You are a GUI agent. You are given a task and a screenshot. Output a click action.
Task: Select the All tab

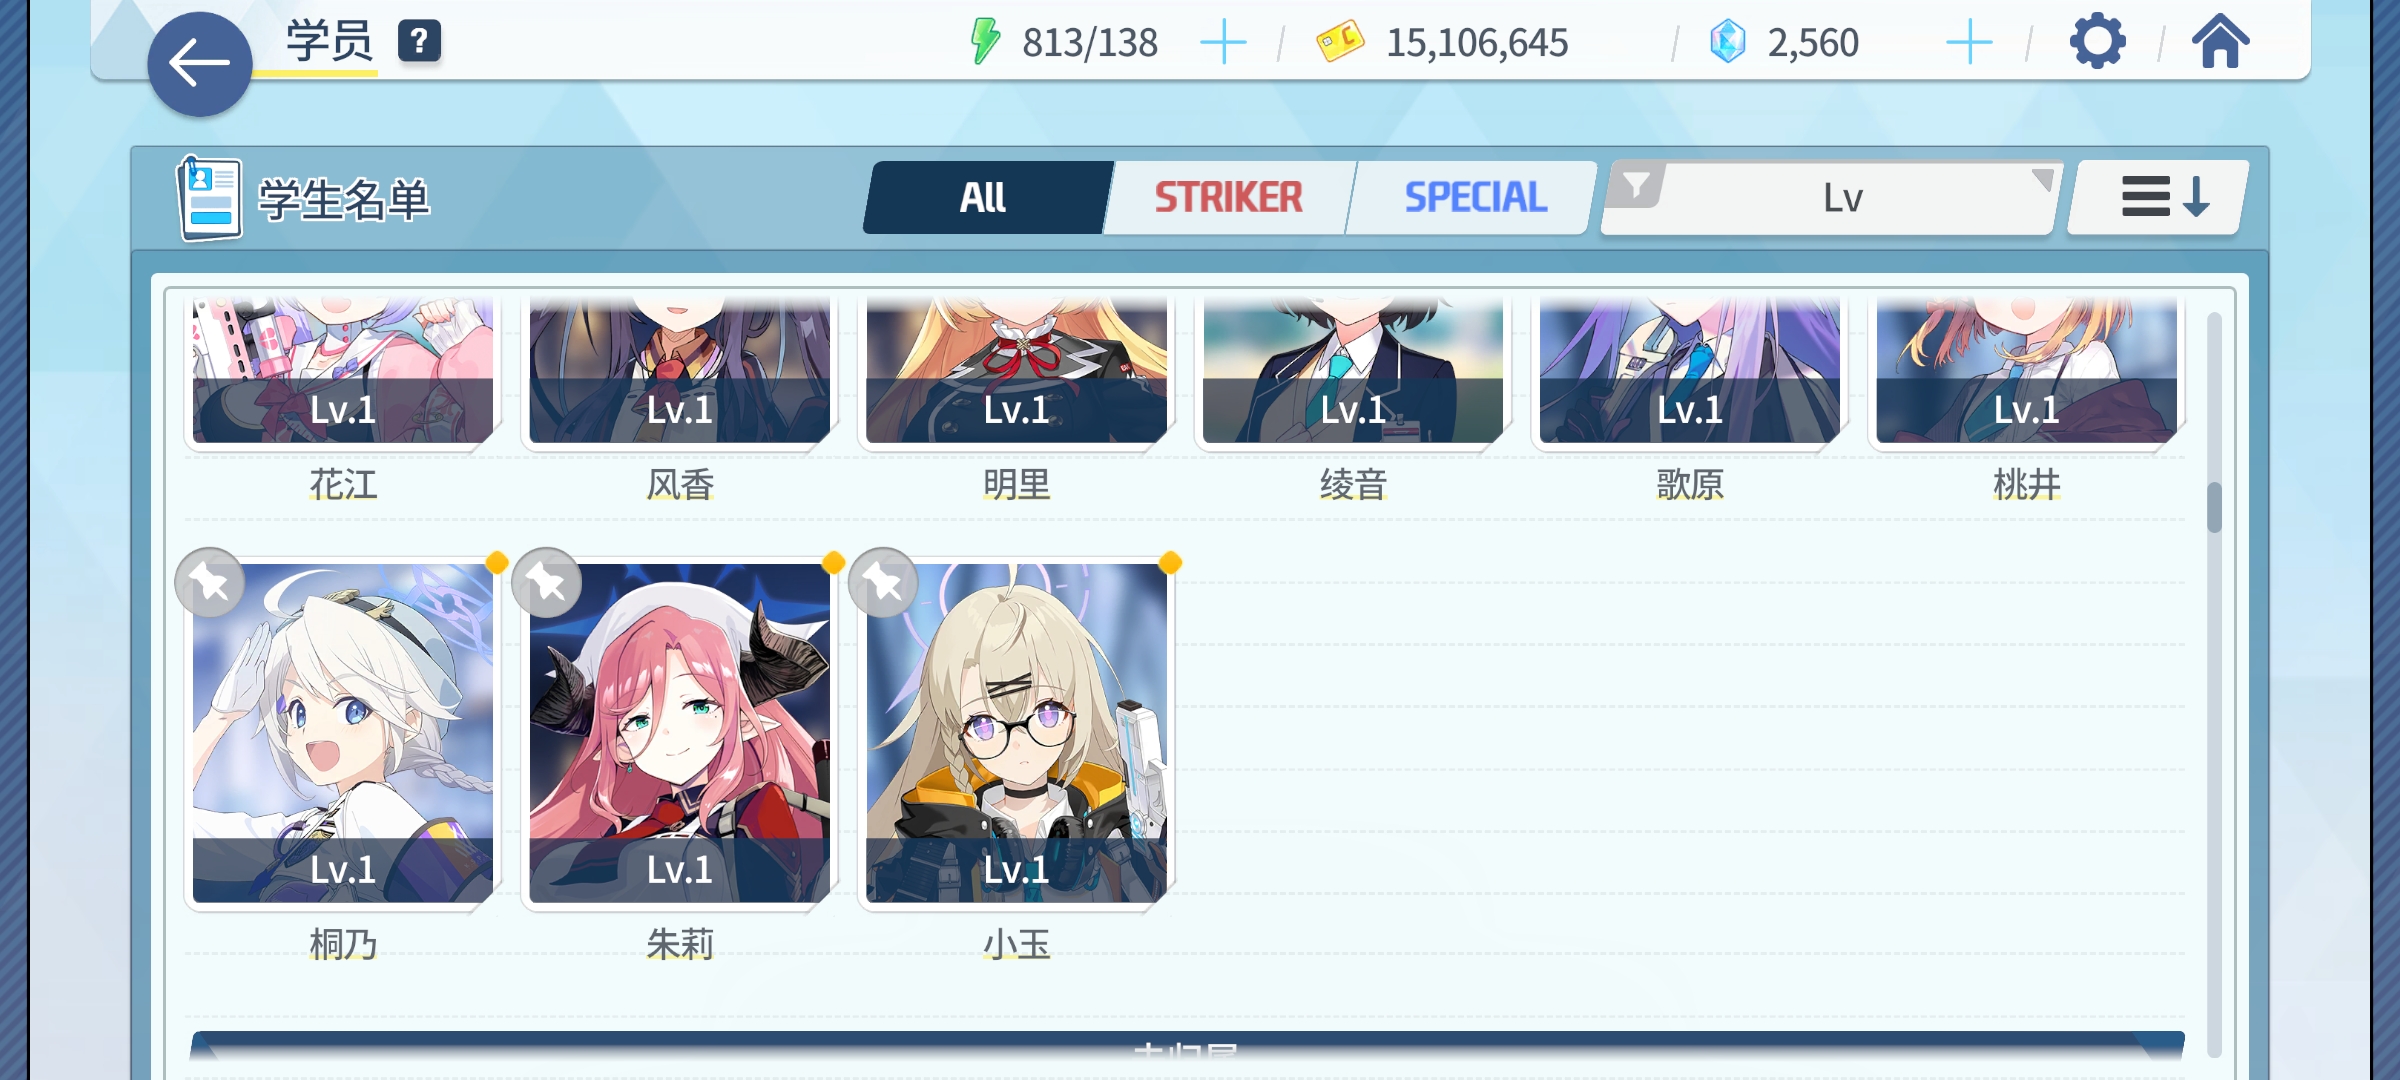pyautogui.click(x=985, y=197)
